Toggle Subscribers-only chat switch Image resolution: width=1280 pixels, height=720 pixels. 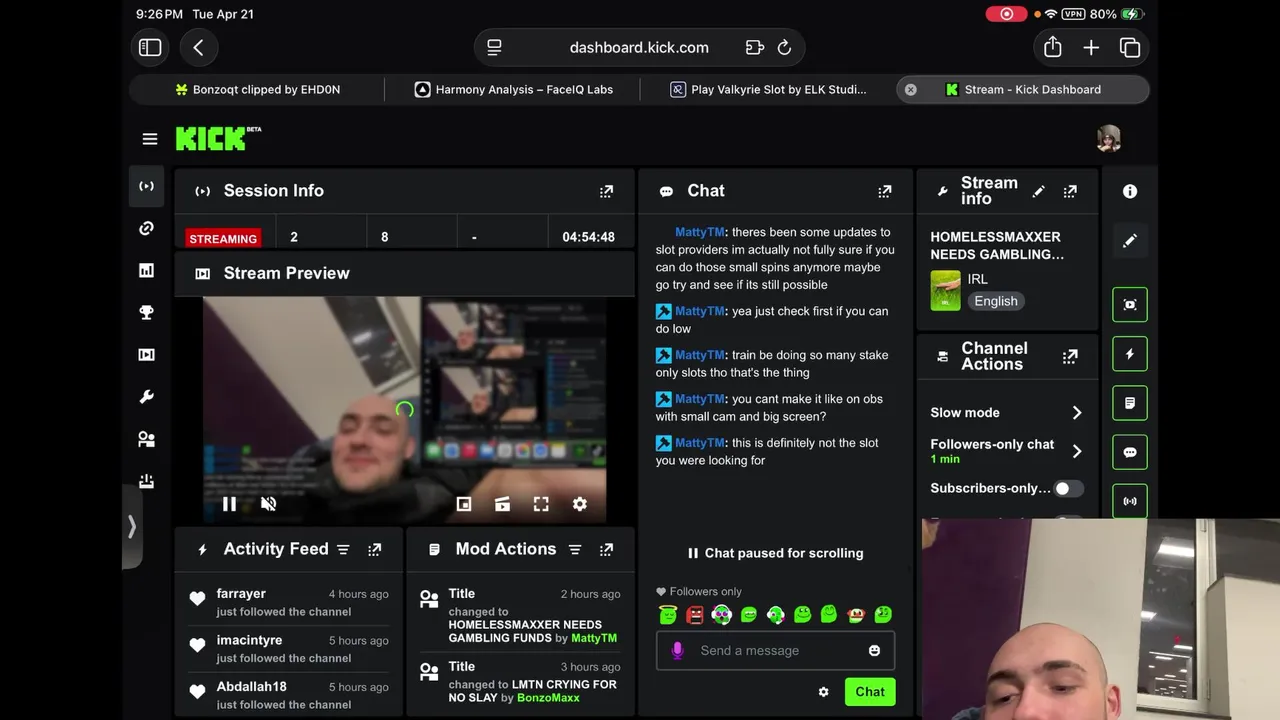[1068, 488]
